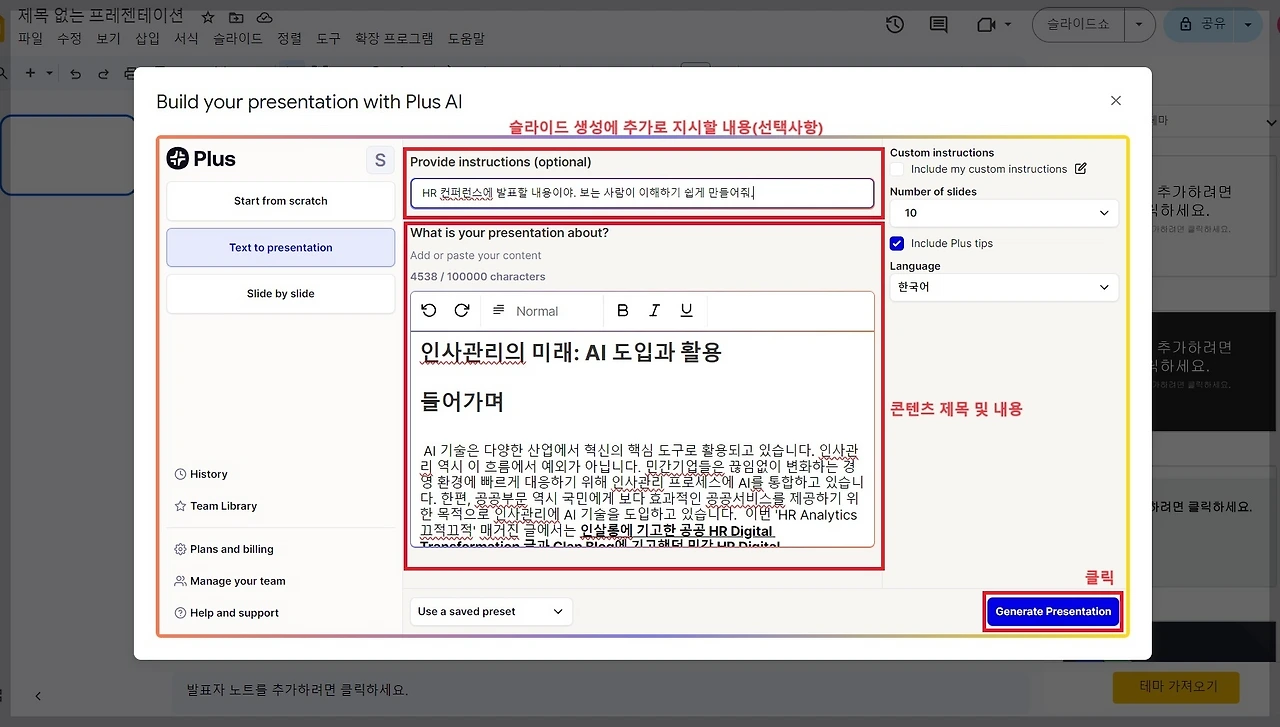Viewport: 1280px width, 727px height.
Task: Select the Start from scratch option
Action: pos(281,201)
